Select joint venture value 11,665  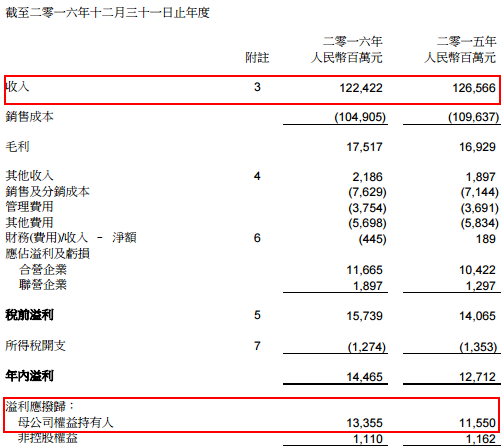(x=364, y=270)
